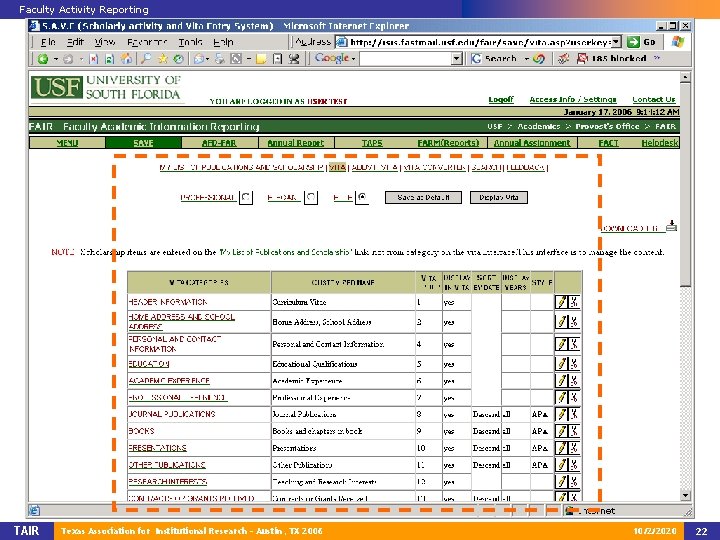This screenshot has height=540, width=720.
Task: Open My List of Publications and Scholarship link
Action: (x=242, y=168)
